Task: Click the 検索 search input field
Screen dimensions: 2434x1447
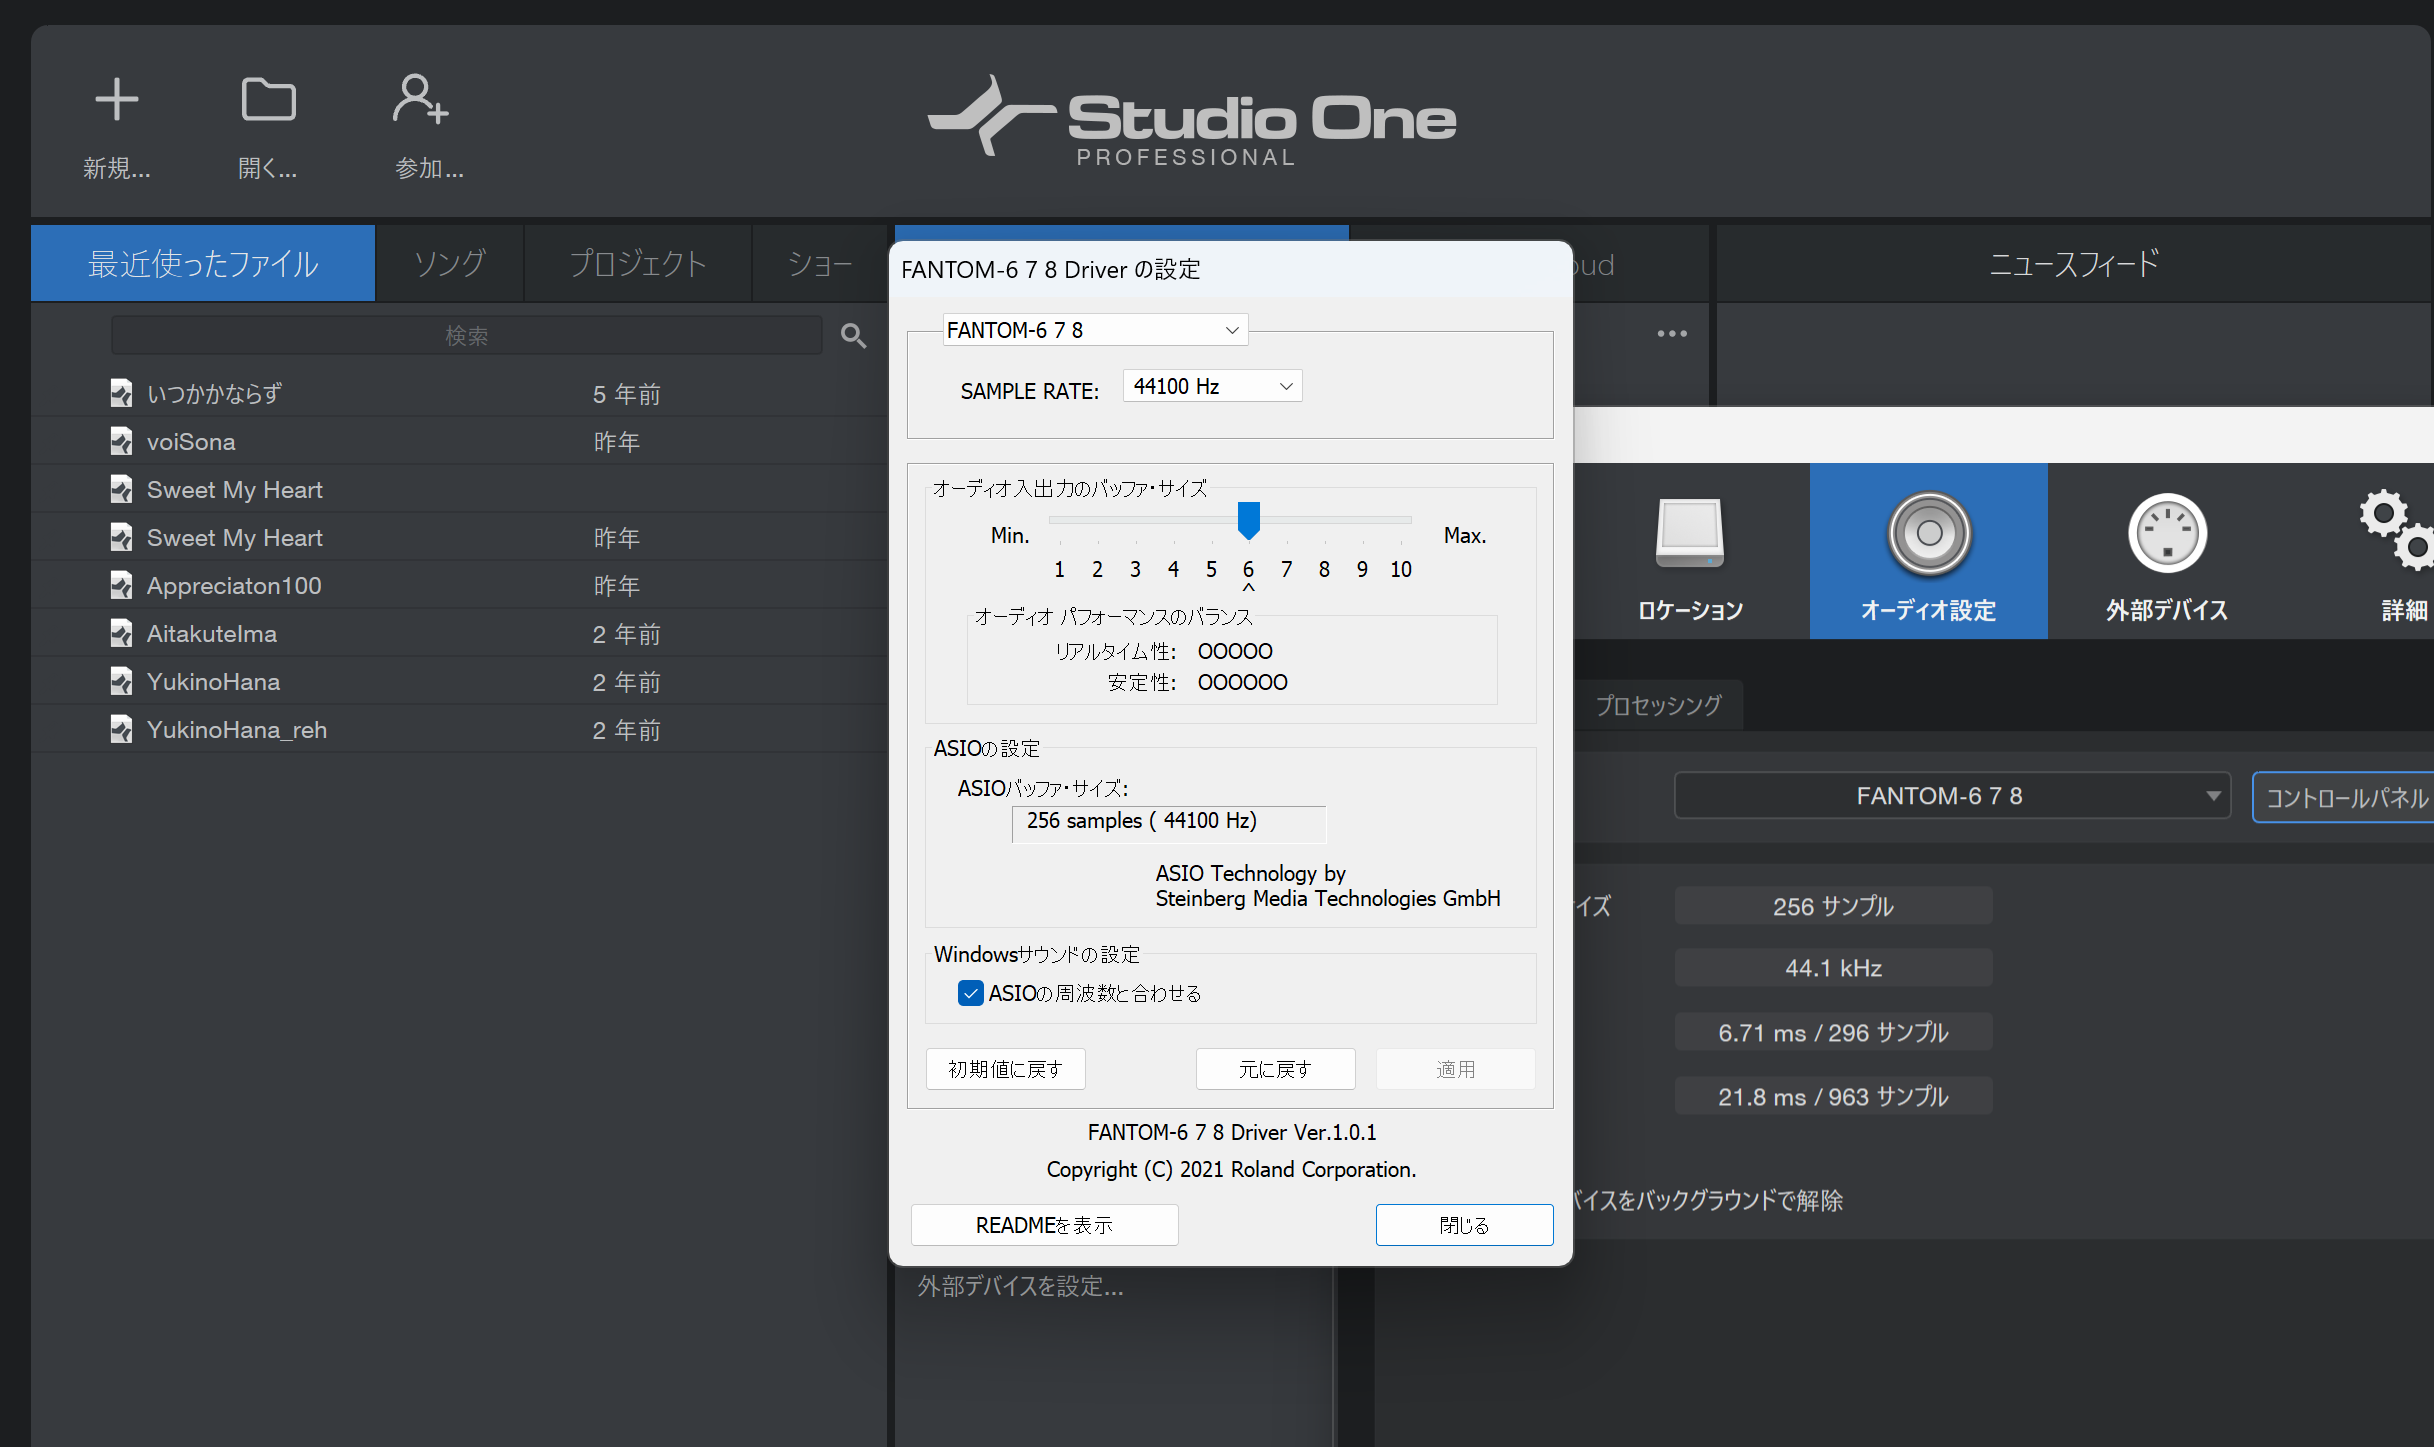Action: coord(467,336)
